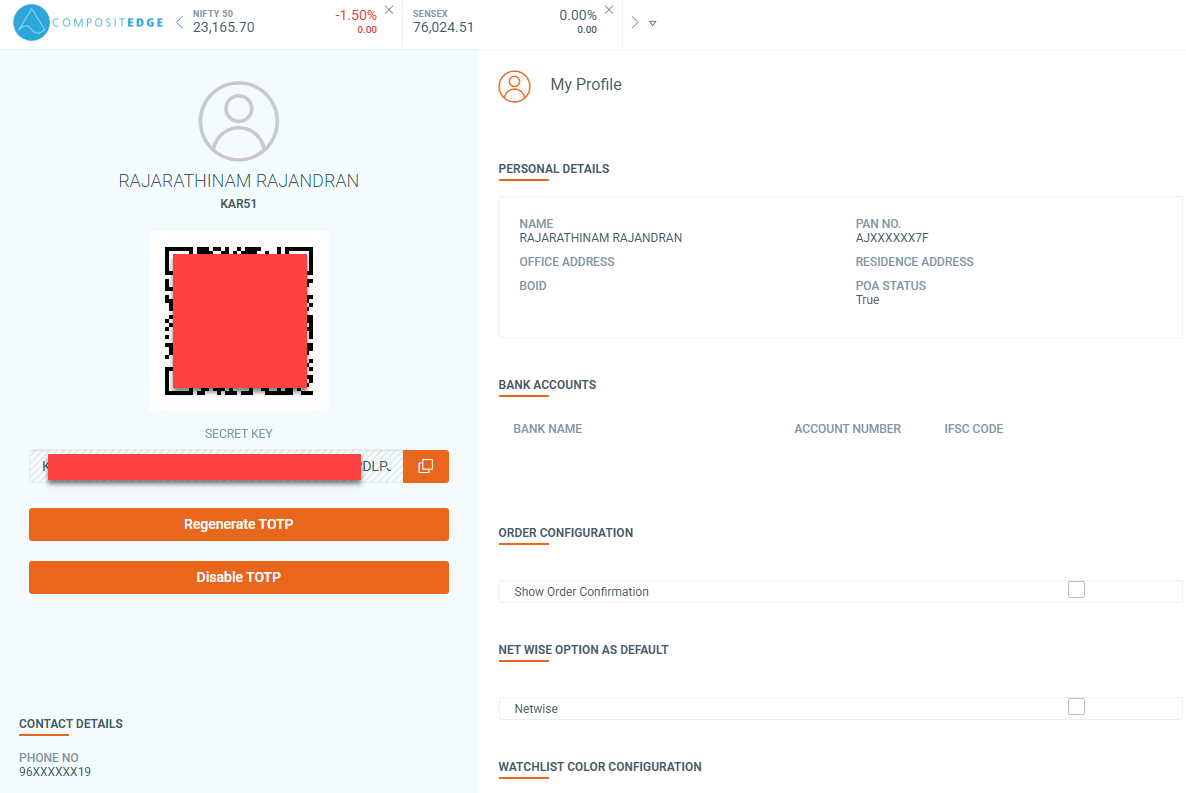Viewport: 1186px width, 793px height.
Task: Enable Show Order Confirmation checkbox
Action: point(1076,590)
